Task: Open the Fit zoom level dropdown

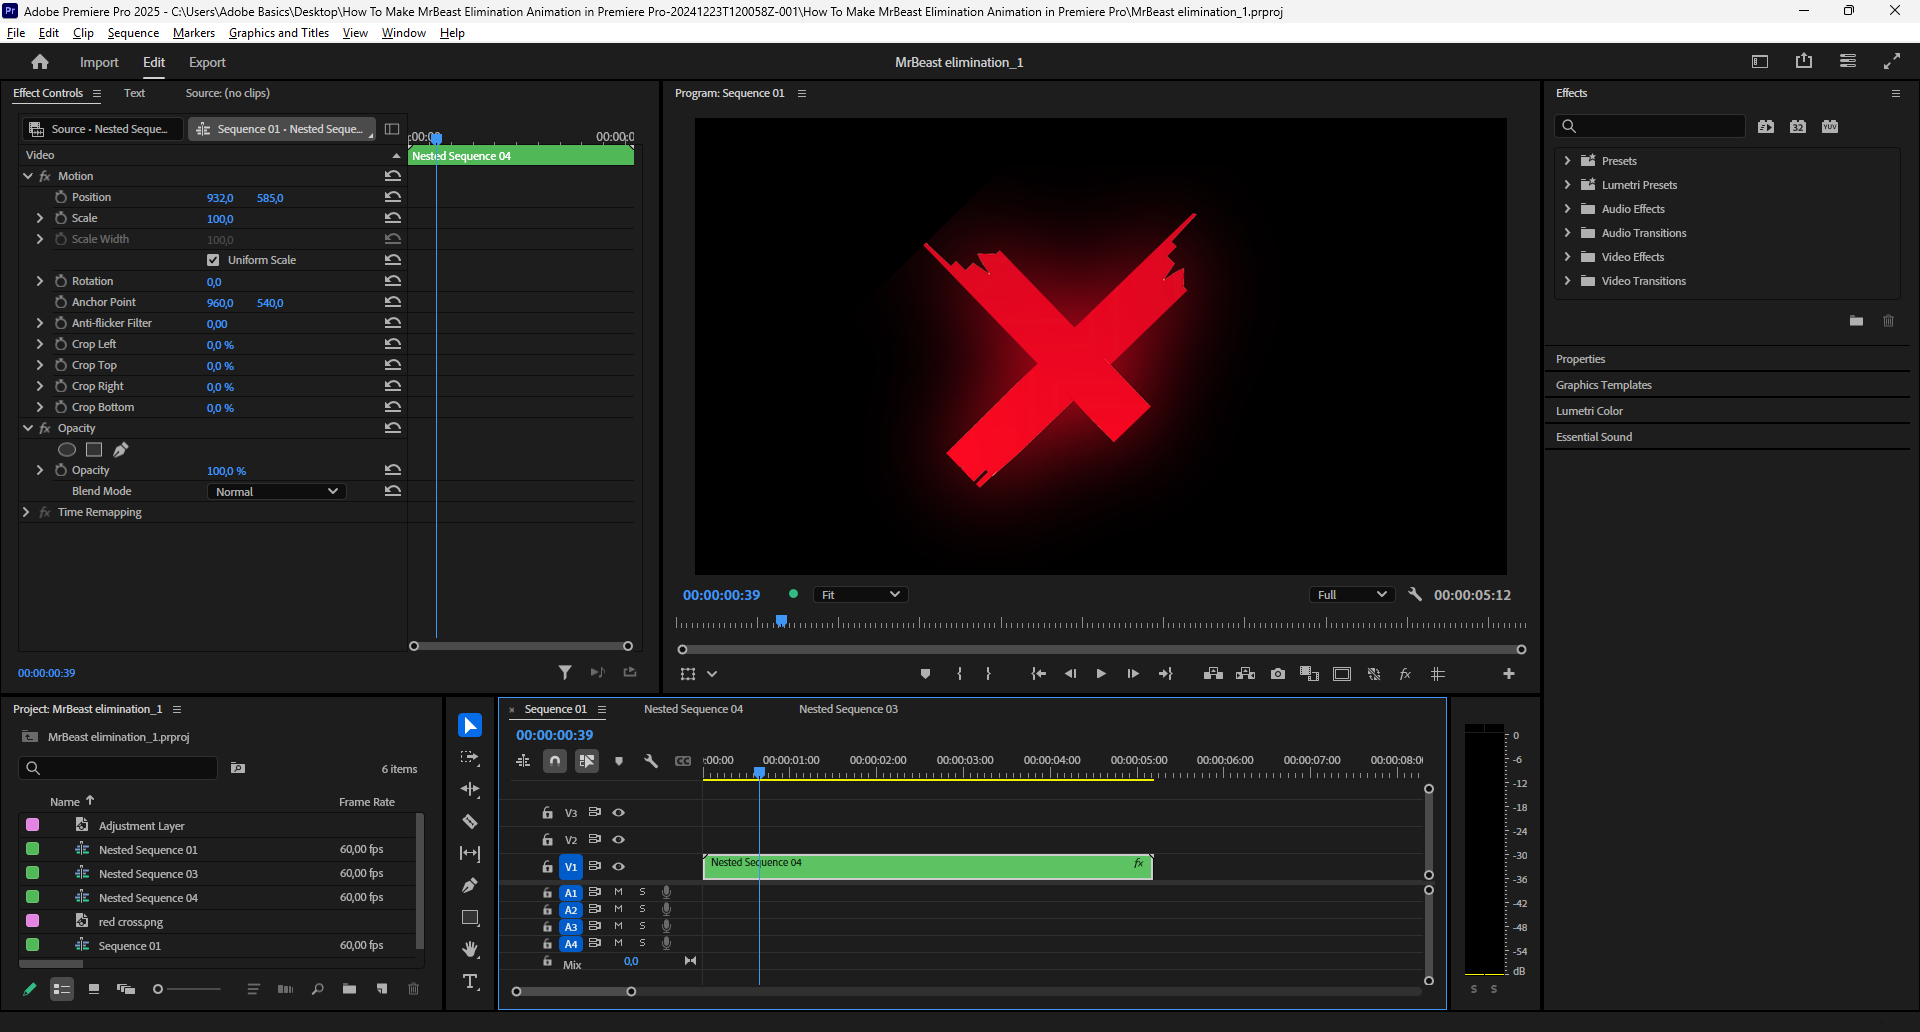Action: click(x=860, y=595)
